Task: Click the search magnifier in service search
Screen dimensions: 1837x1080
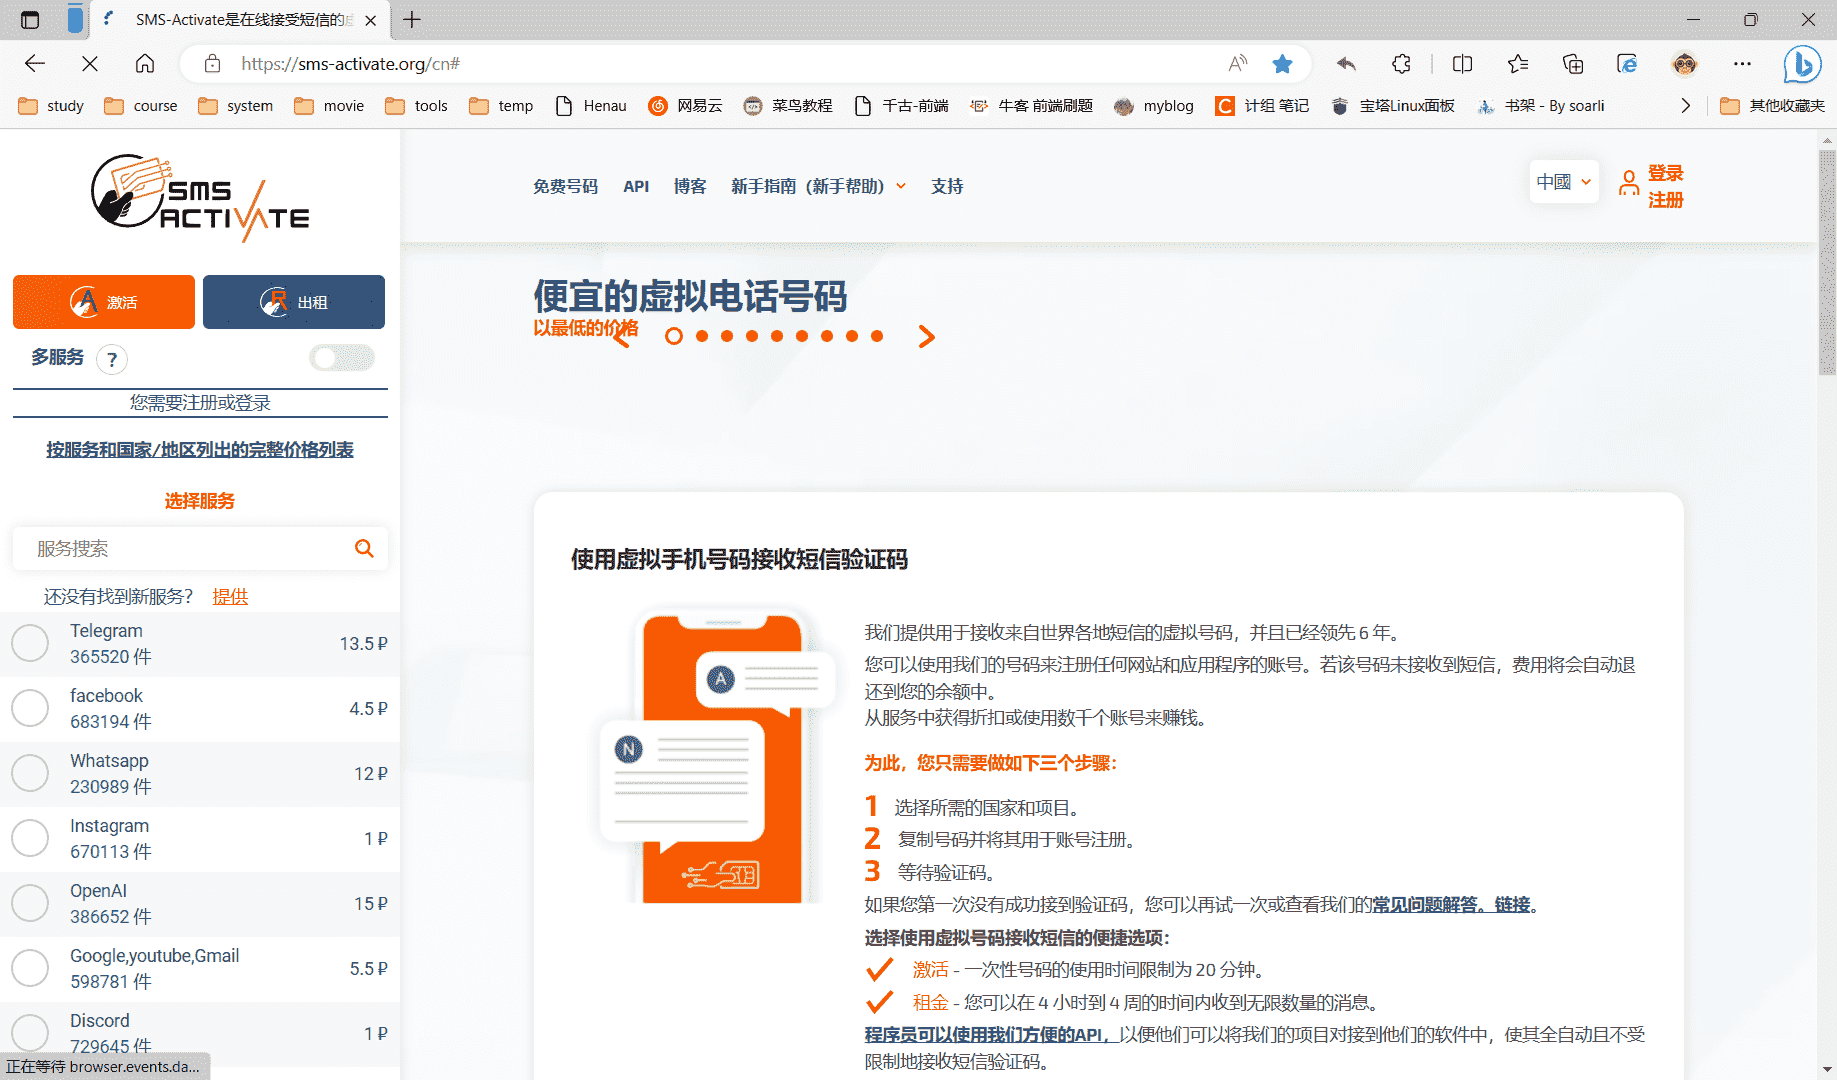Action: click(364, 548)
